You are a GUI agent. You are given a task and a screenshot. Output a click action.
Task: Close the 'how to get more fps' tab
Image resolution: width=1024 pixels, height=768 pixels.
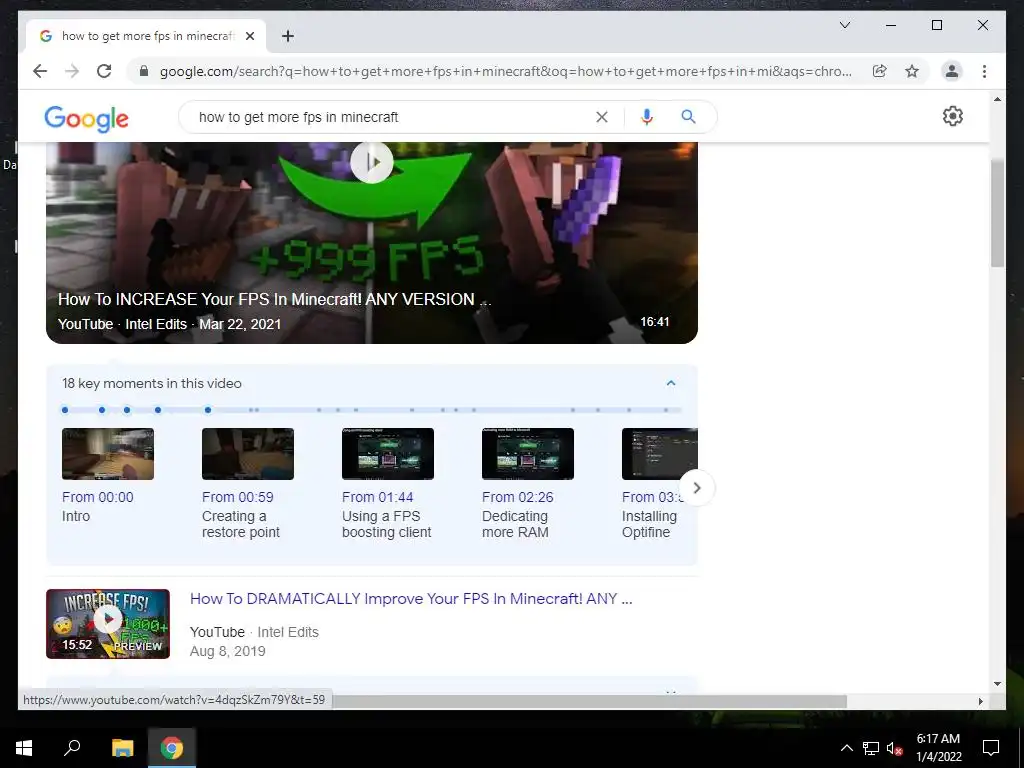tap(249, 36)
